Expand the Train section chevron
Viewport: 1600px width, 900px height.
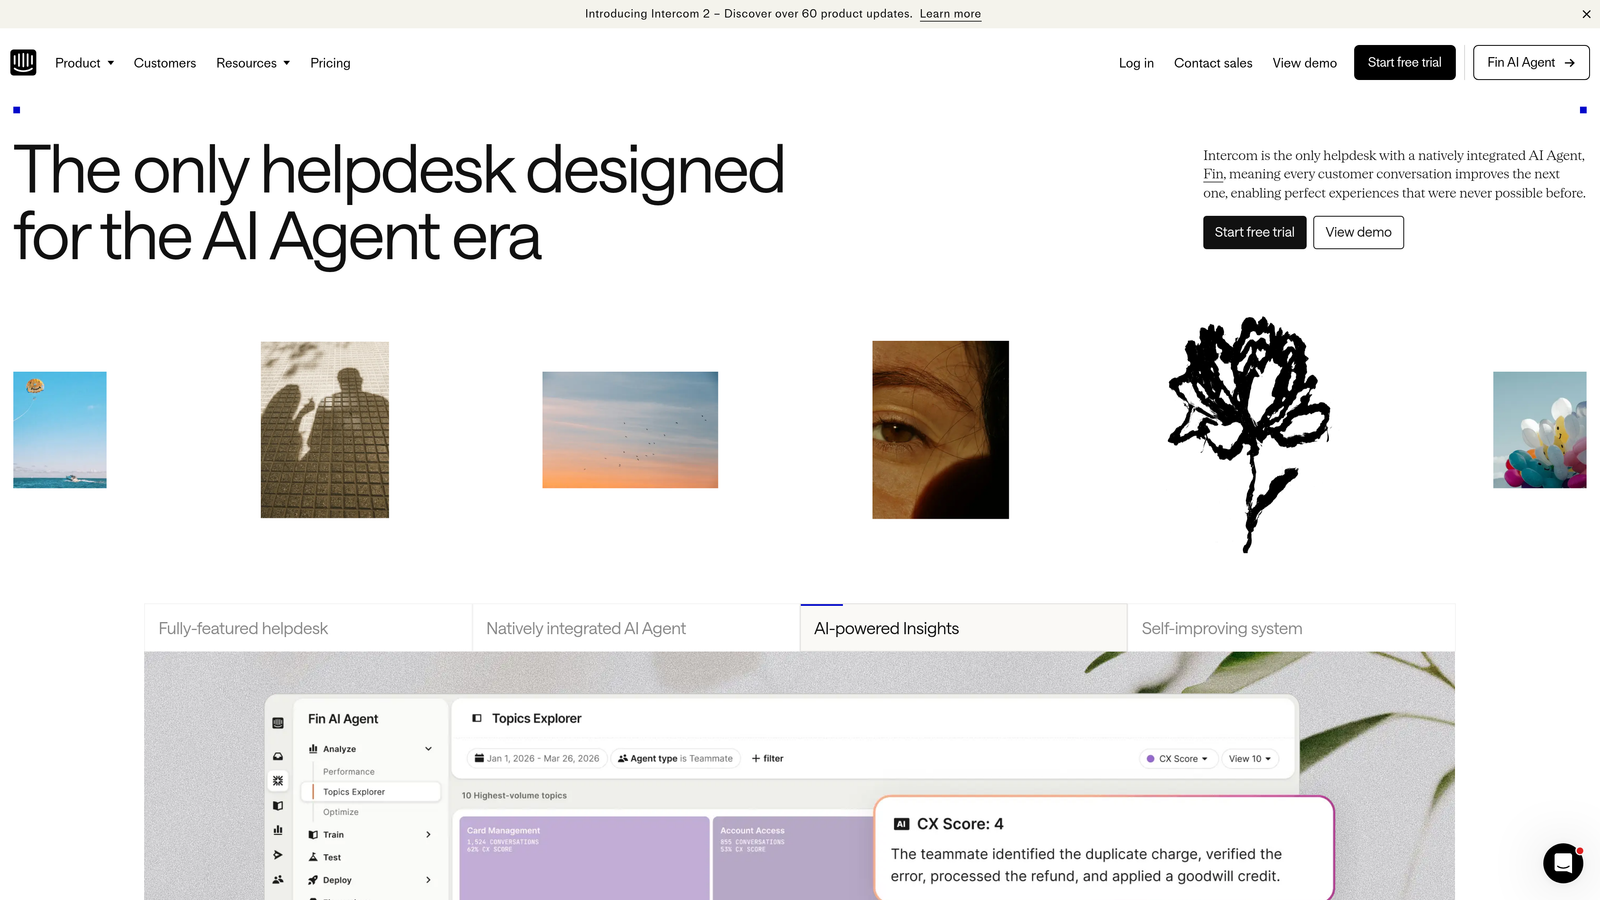(x=428, y=834)
